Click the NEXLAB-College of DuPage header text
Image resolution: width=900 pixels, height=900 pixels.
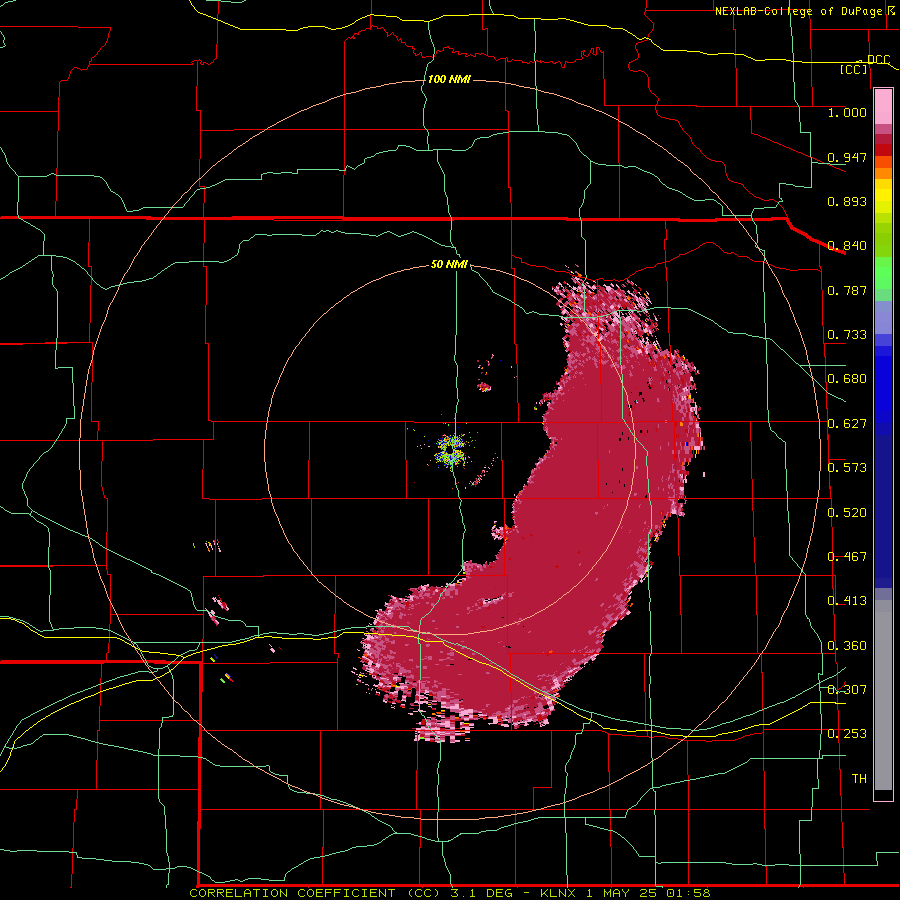(798, 11)
